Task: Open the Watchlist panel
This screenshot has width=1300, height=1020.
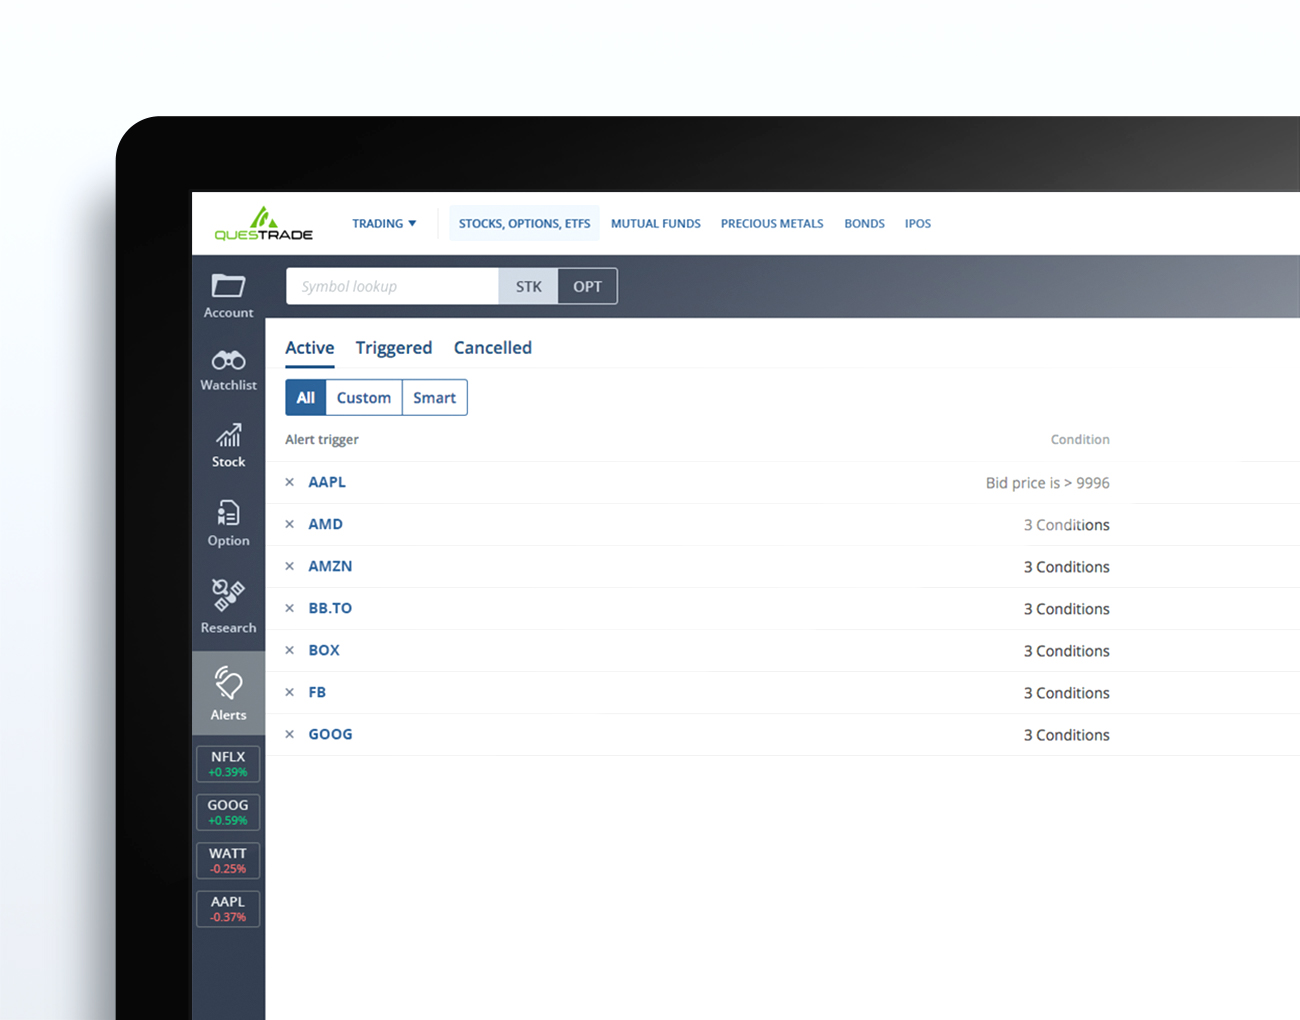Action: (x=228, y=368)
